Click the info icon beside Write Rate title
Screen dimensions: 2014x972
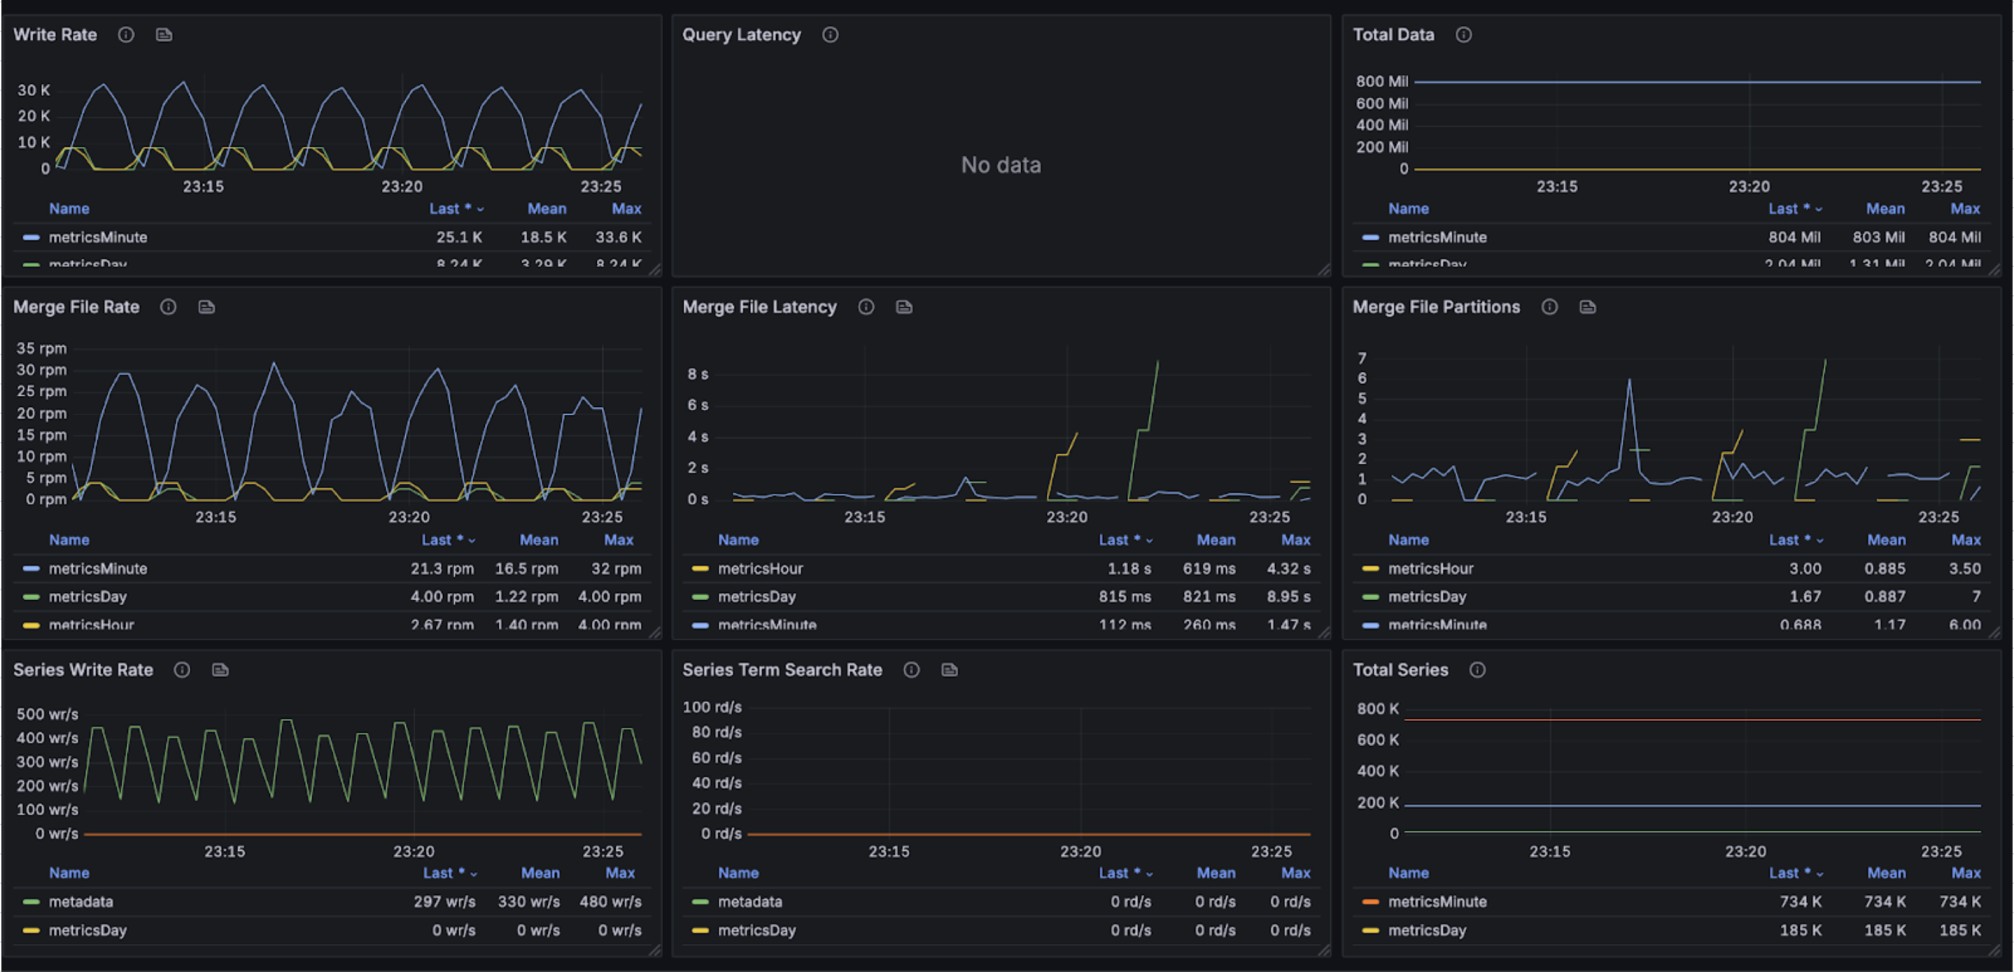point(126,35)
